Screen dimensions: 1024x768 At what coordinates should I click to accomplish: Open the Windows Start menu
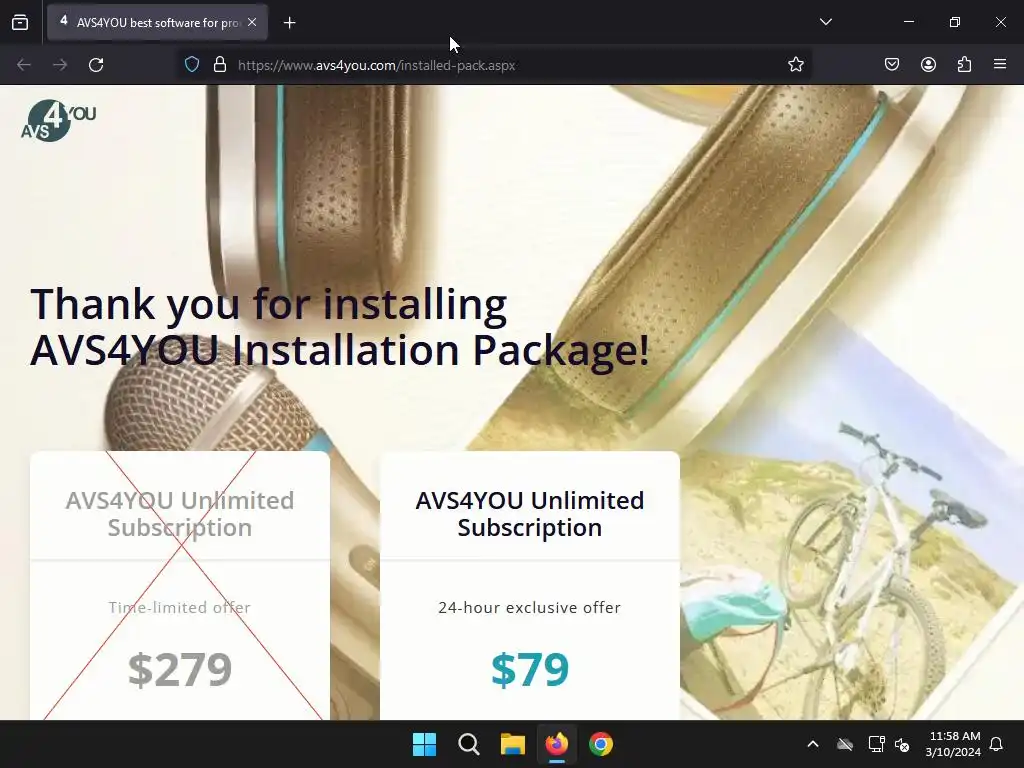click(x=424, y=744)
